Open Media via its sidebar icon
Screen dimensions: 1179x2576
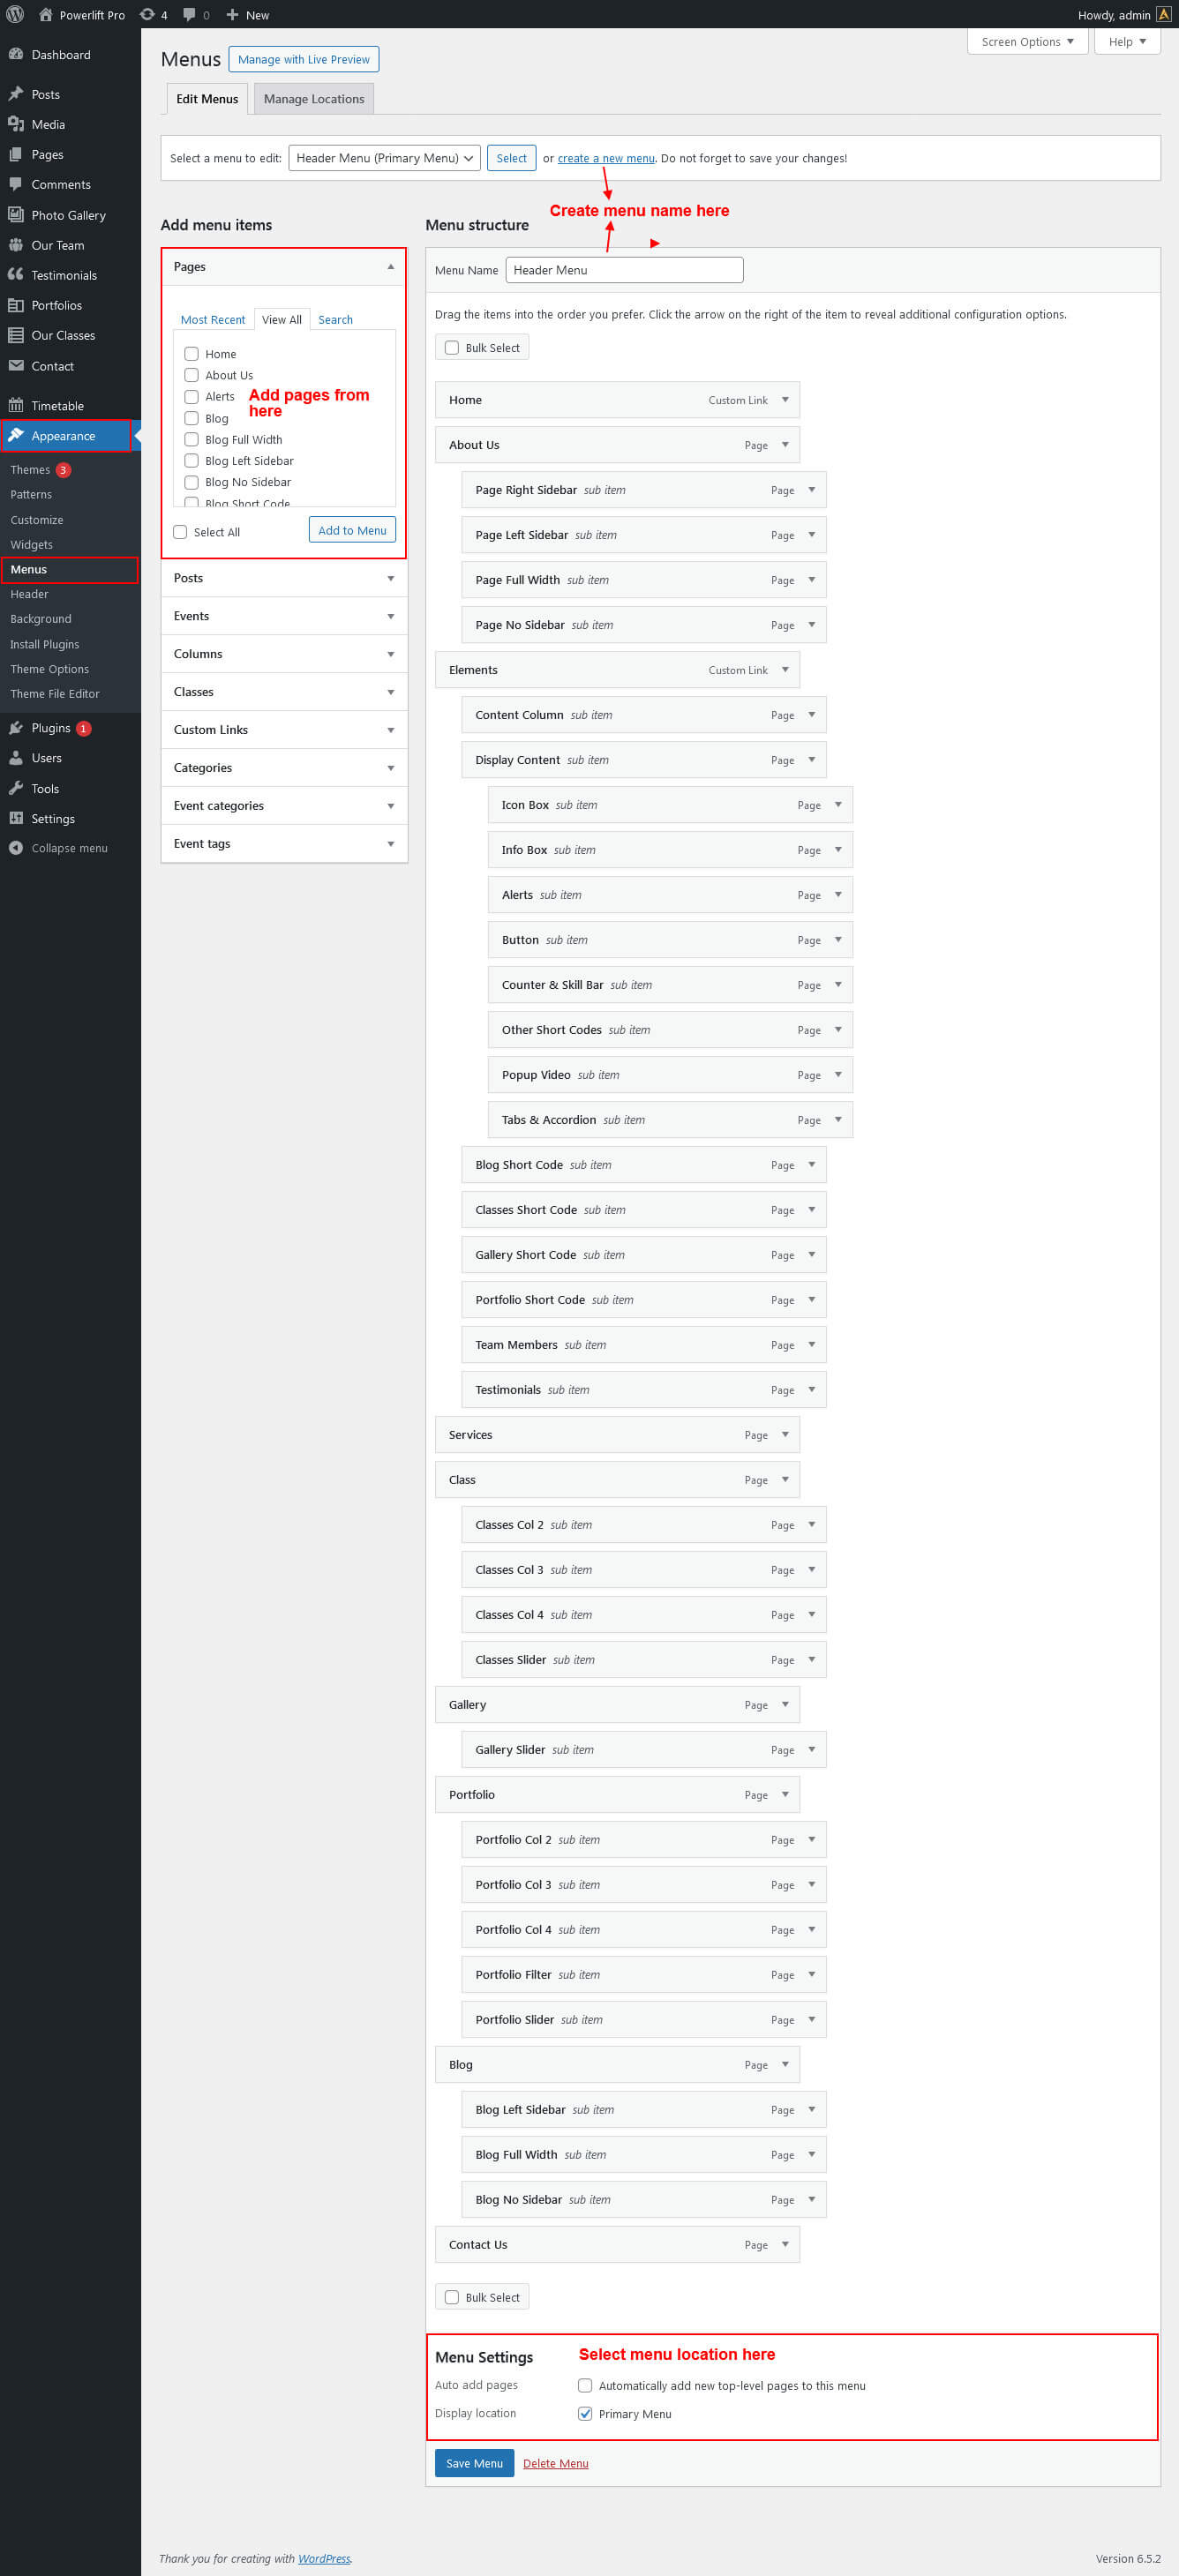[15, 124]
